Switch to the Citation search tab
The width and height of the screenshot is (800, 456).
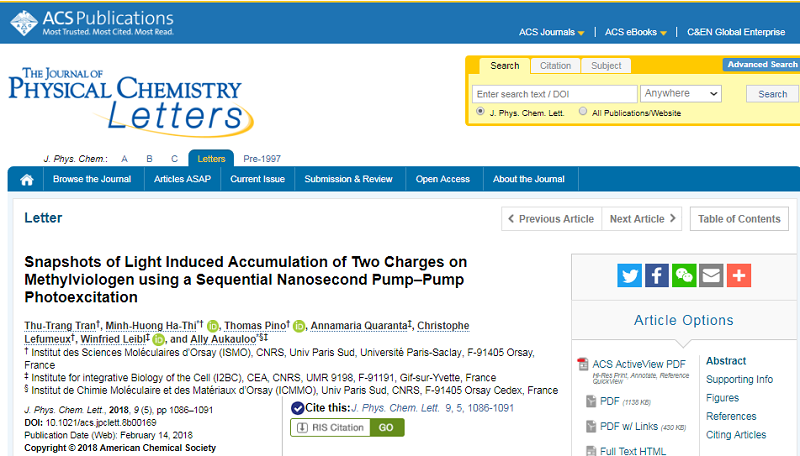[555, 66]
